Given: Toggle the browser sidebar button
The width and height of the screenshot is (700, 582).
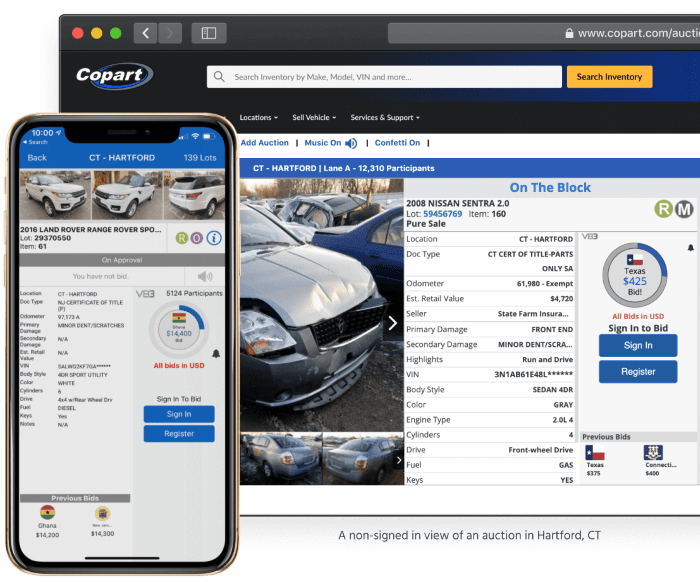Looking at the screenshot, I should [x=208, y=33].
